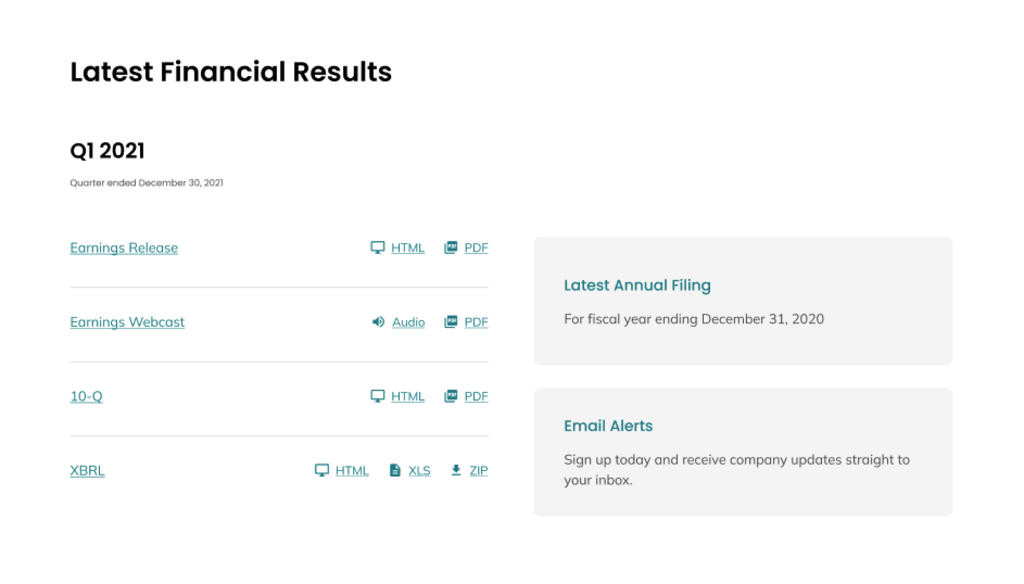Viewport: 1024px width, 584px height.
Task: Select the Email Alerts card heading
Action: [x=608, y=425]
